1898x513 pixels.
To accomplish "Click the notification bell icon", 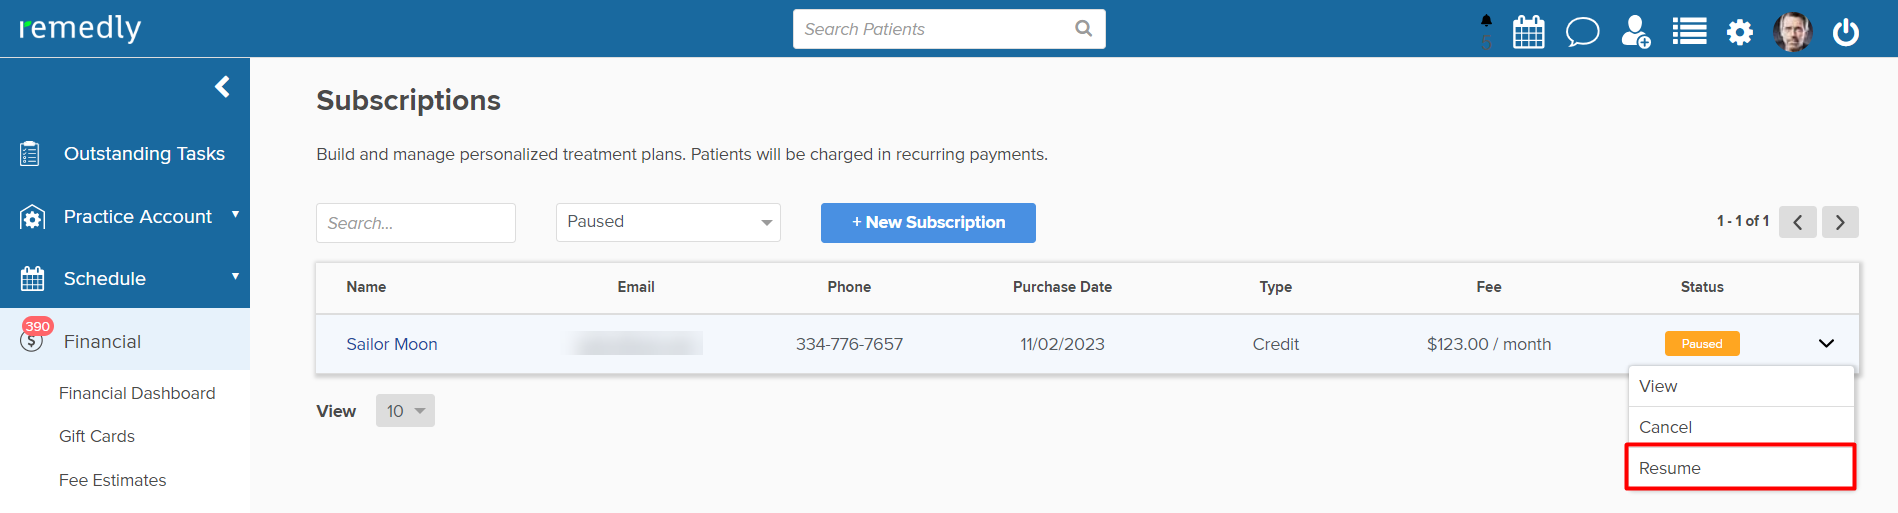I will (1486, 21).
